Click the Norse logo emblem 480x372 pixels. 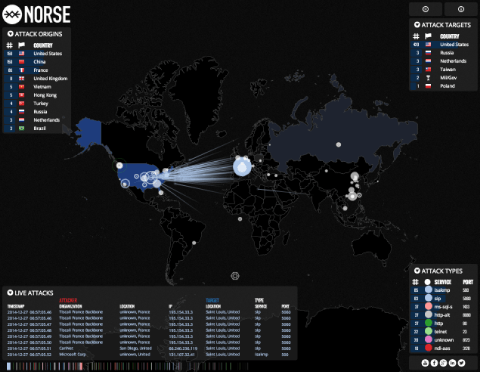tap(12, 15)
